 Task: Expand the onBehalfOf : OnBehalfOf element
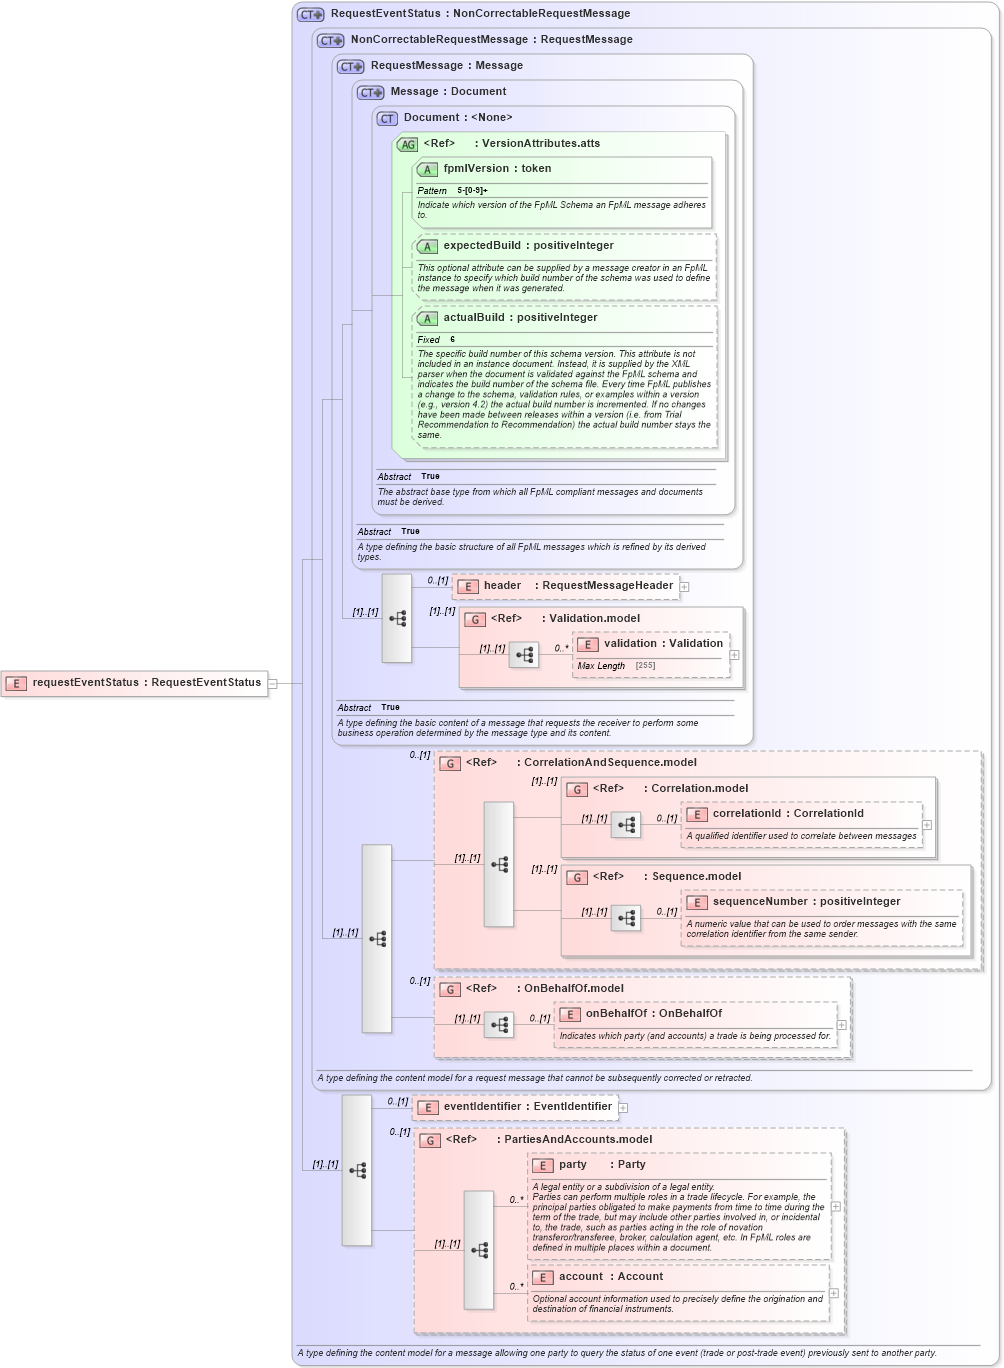coord(842,1025)
